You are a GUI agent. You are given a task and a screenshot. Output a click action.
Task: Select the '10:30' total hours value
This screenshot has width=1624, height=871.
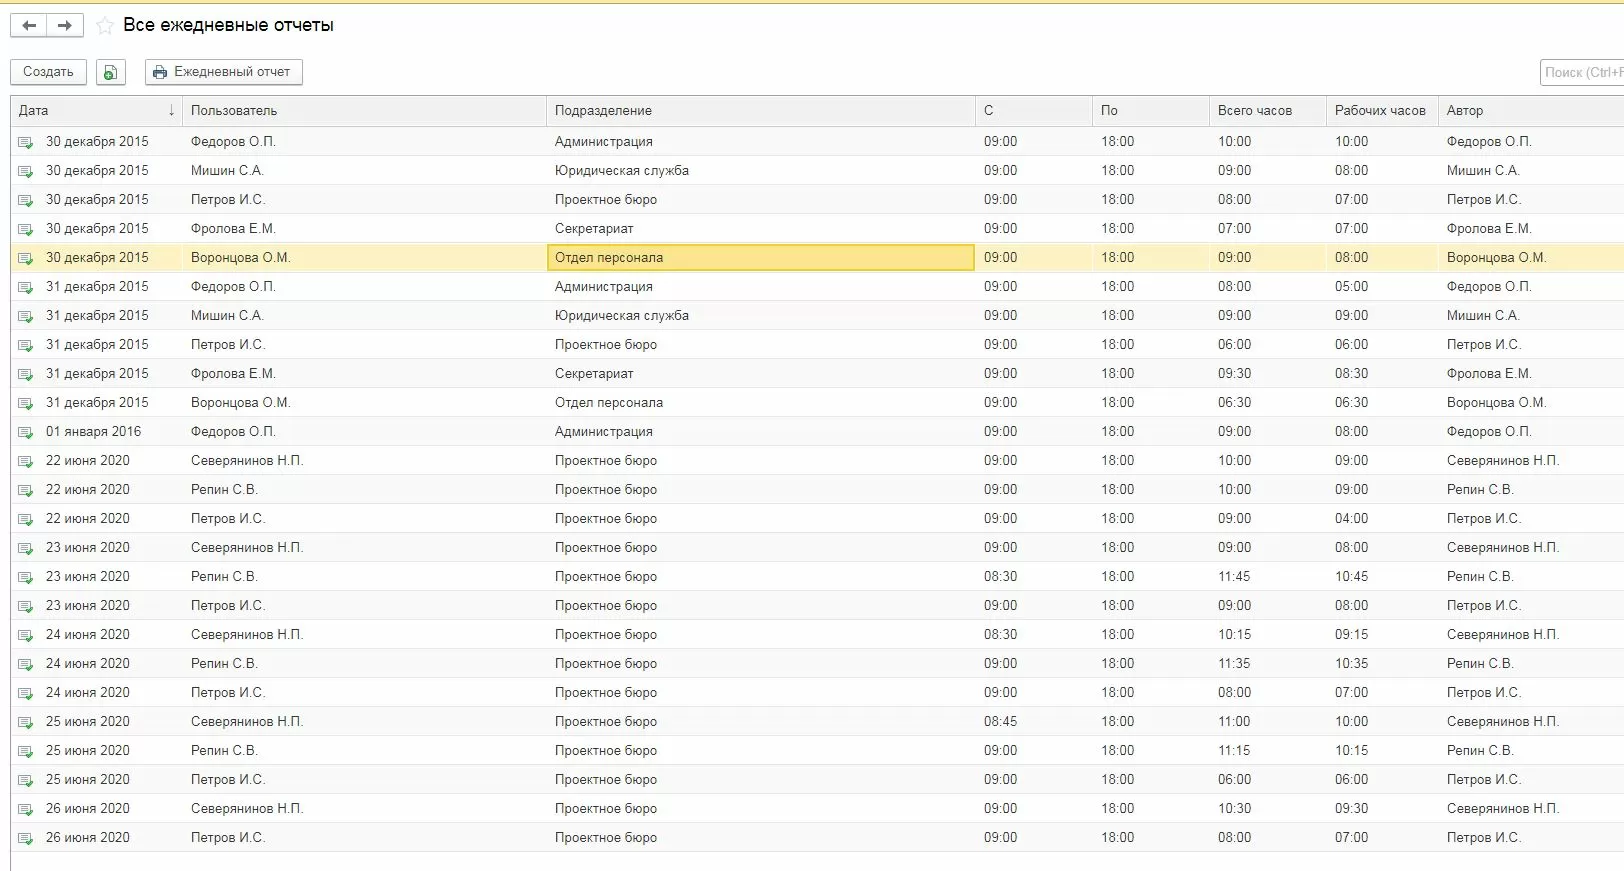coord(1234,809)
